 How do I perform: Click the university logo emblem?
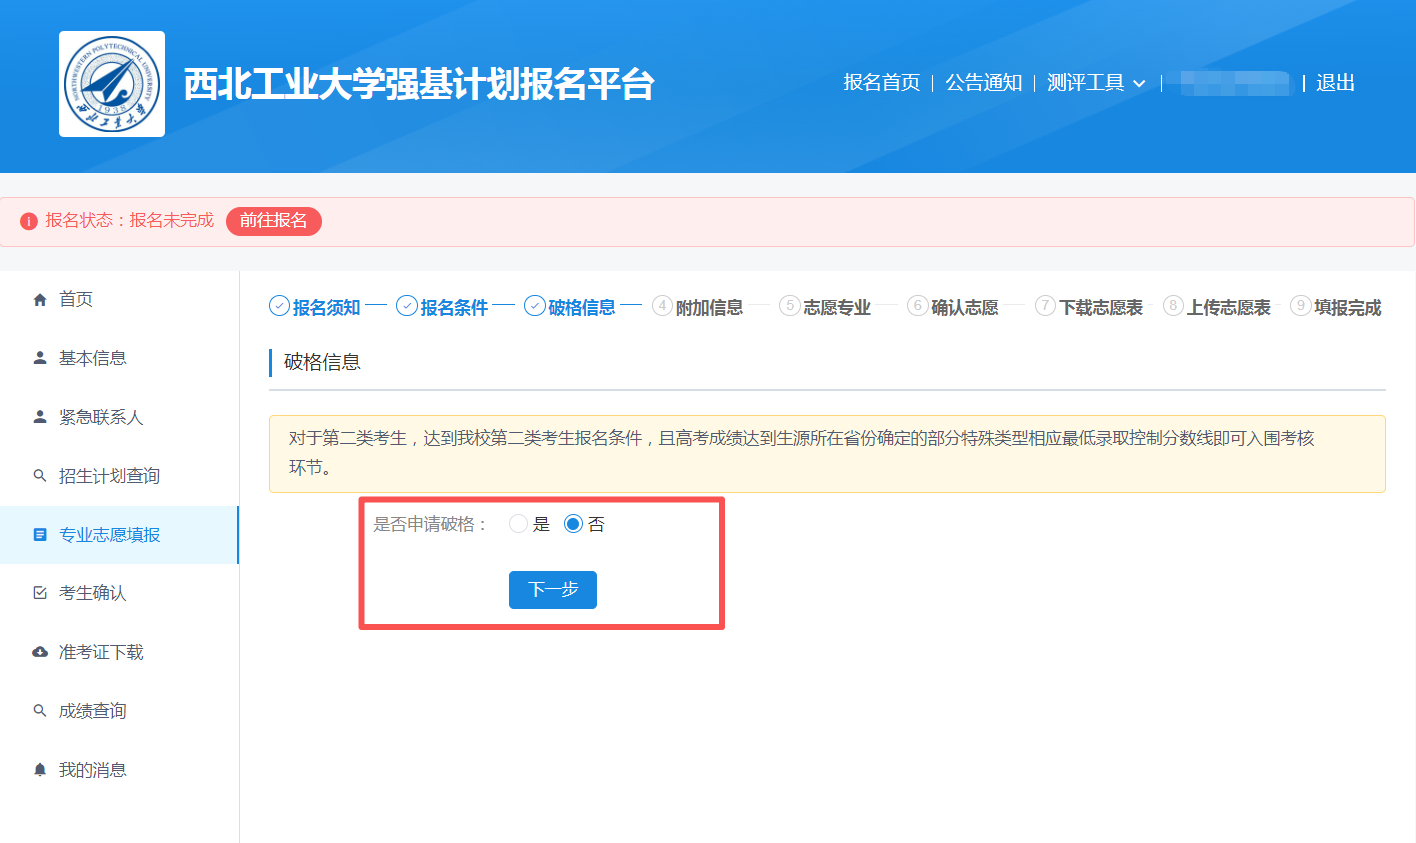click(x=112, y=84)
